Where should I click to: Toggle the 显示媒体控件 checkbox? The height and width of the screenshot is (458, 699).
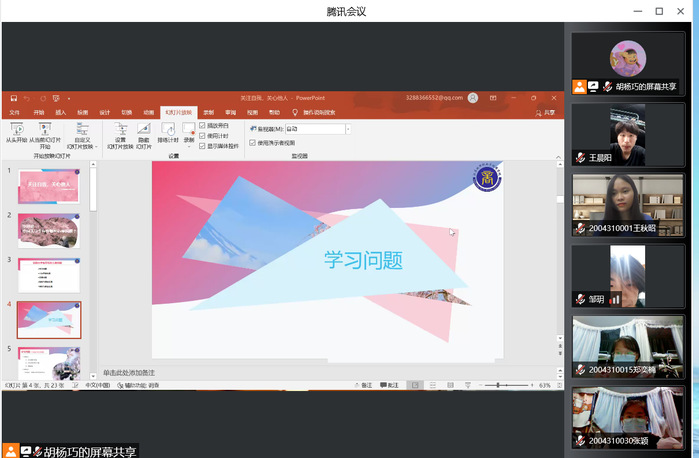[x=202, y=146]
